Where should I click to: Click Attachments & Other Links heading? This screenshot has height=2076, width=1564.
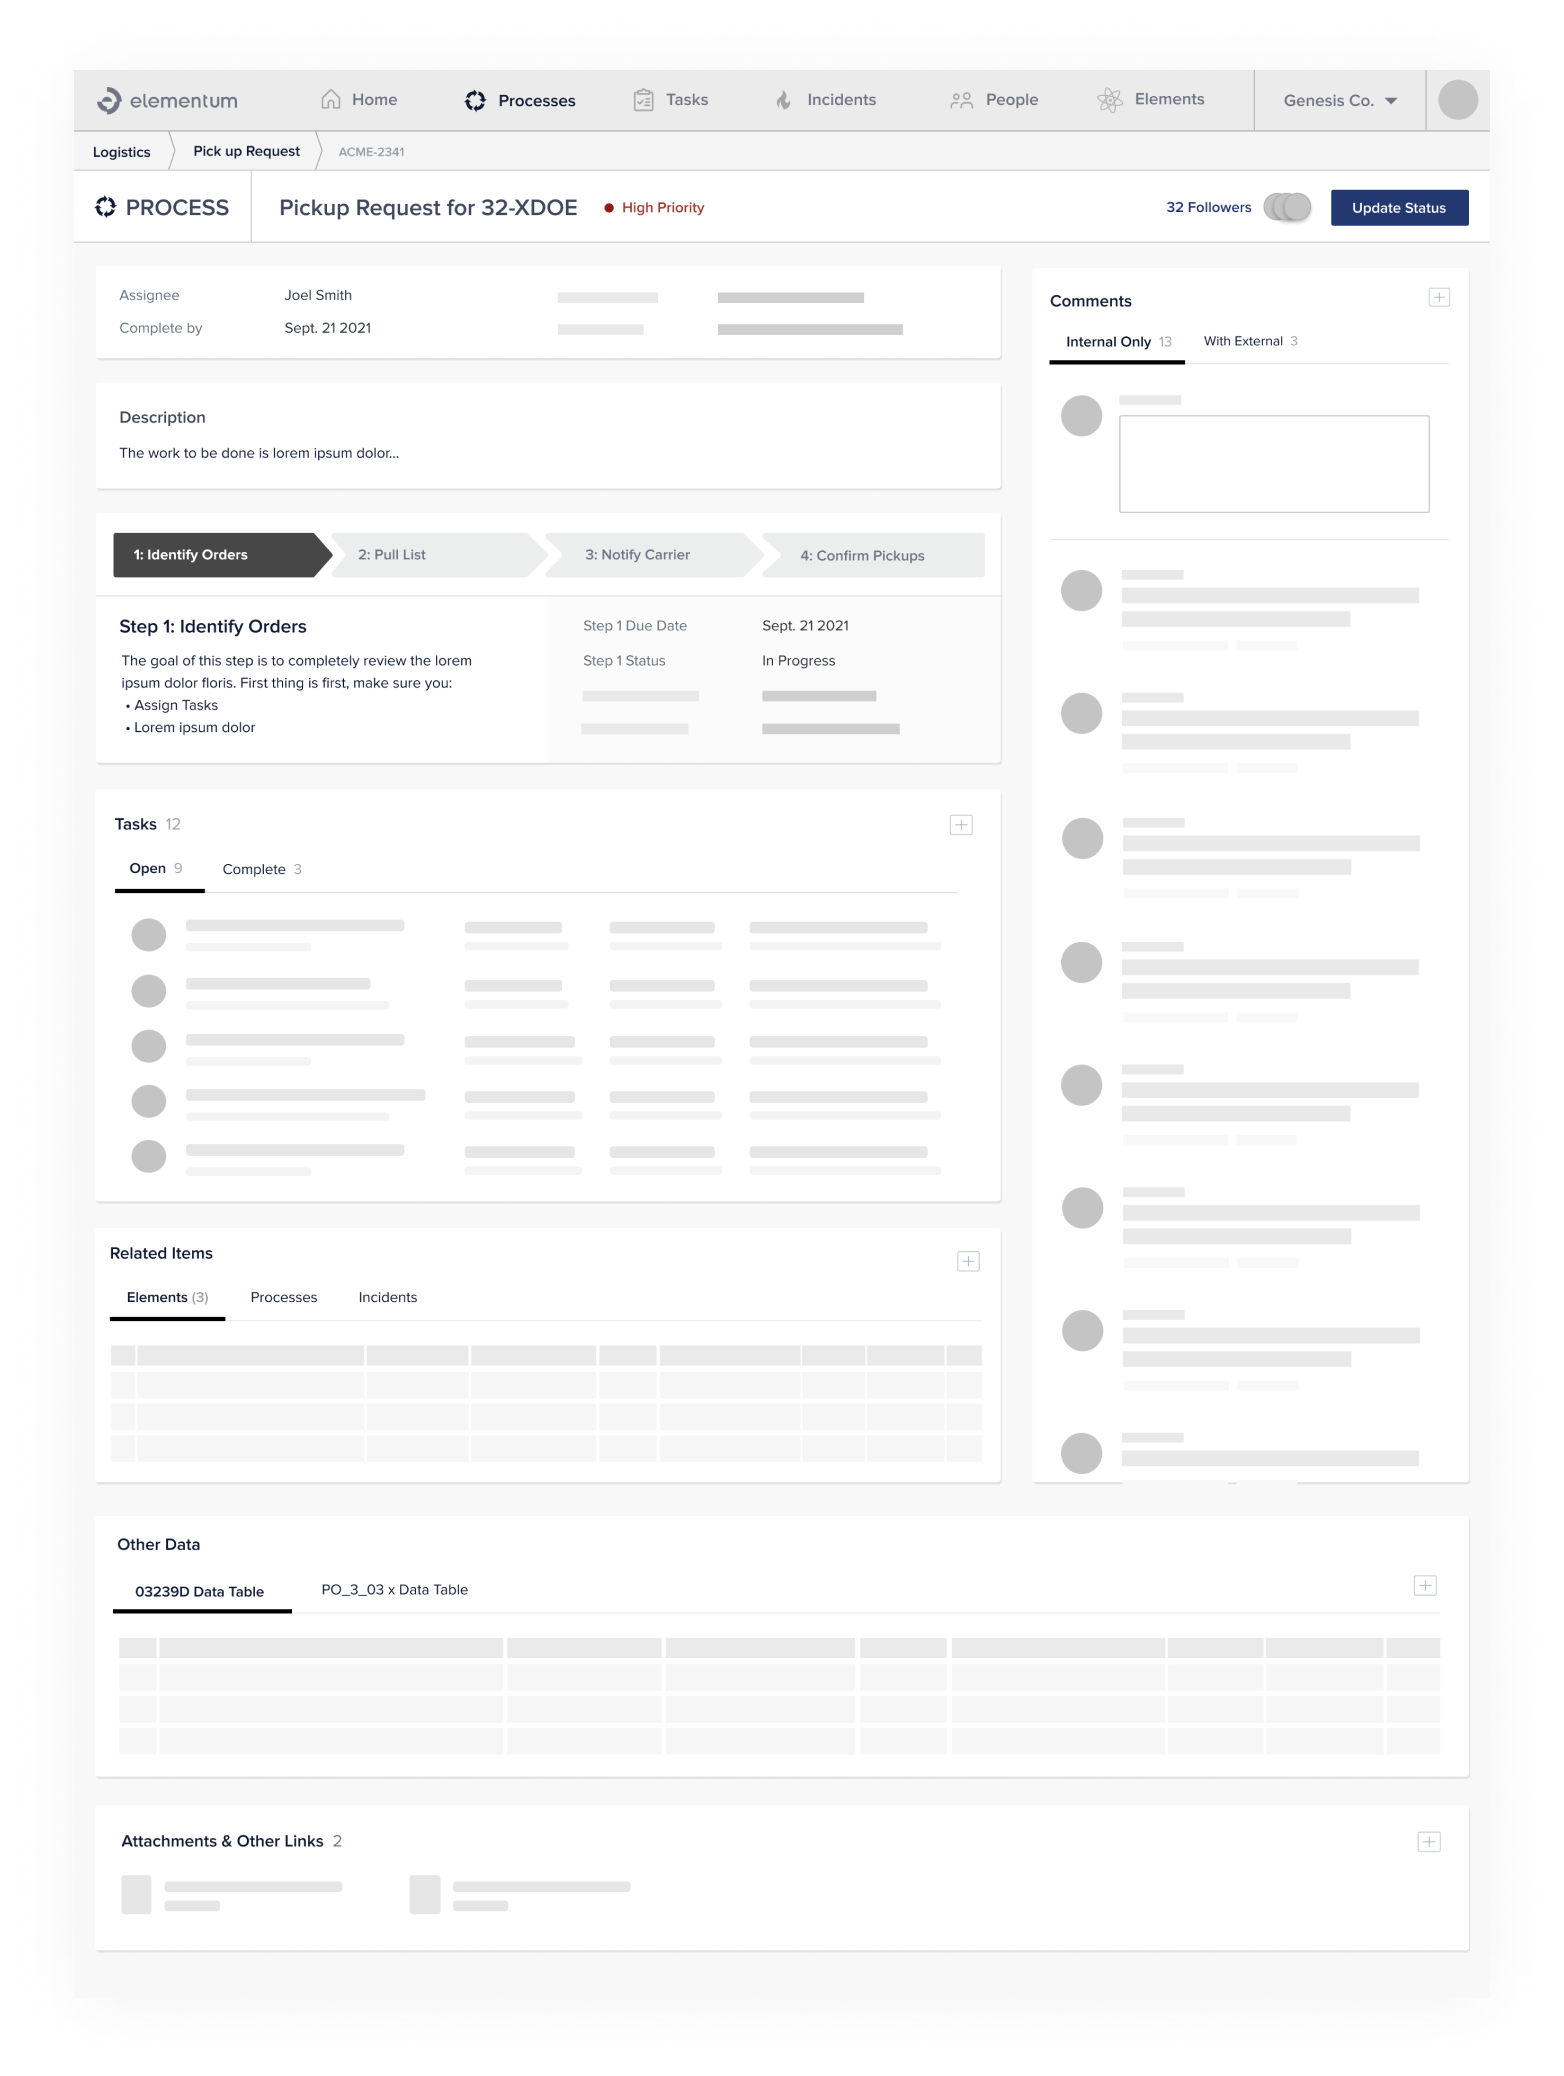pyautogui.click(x=222, y=1841)
